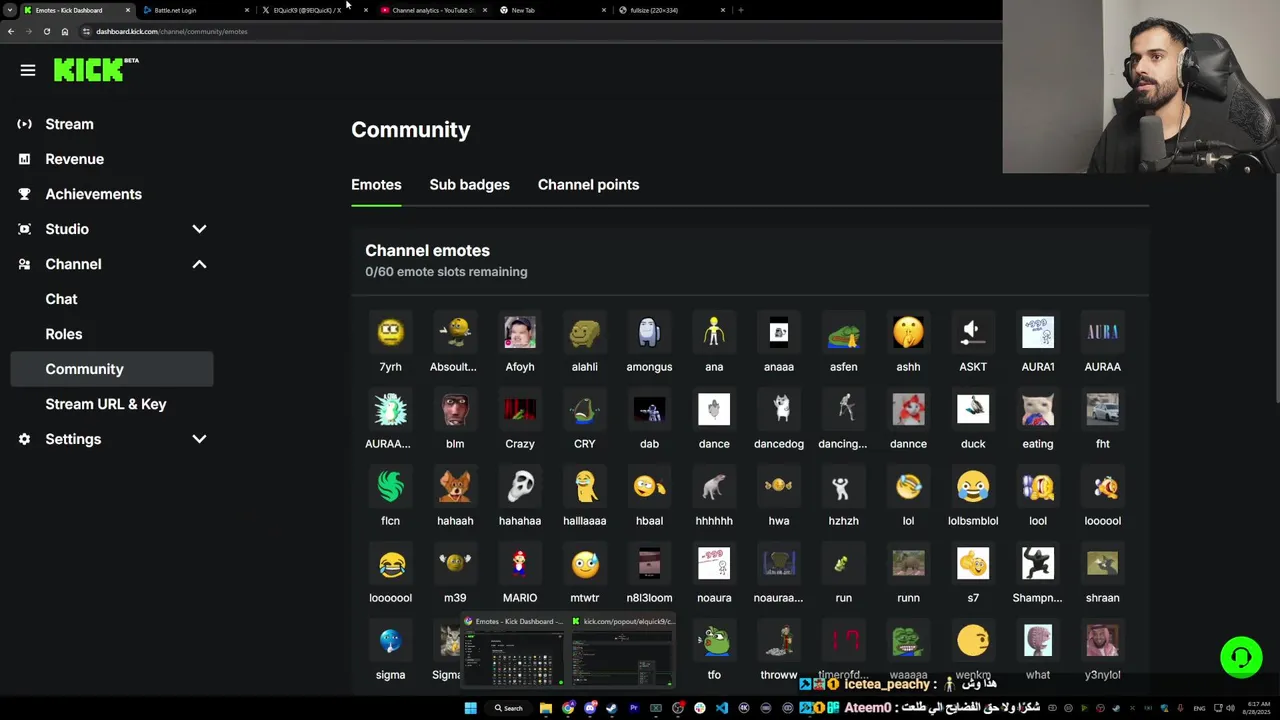This screenshot has height=720, width=1280.
Task: Switch to the Channel points tab
Action: pyautogui.click(x=588, y=184)
